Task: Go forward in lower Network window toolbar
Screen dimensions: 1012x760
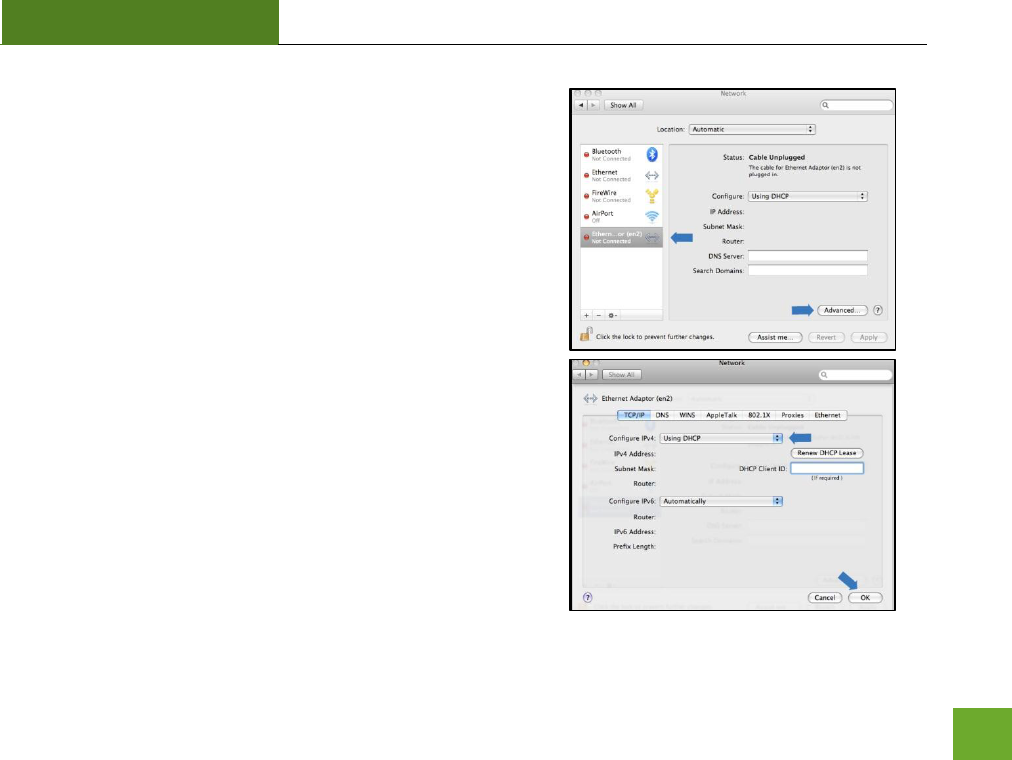Action: [x=592, y=375]
